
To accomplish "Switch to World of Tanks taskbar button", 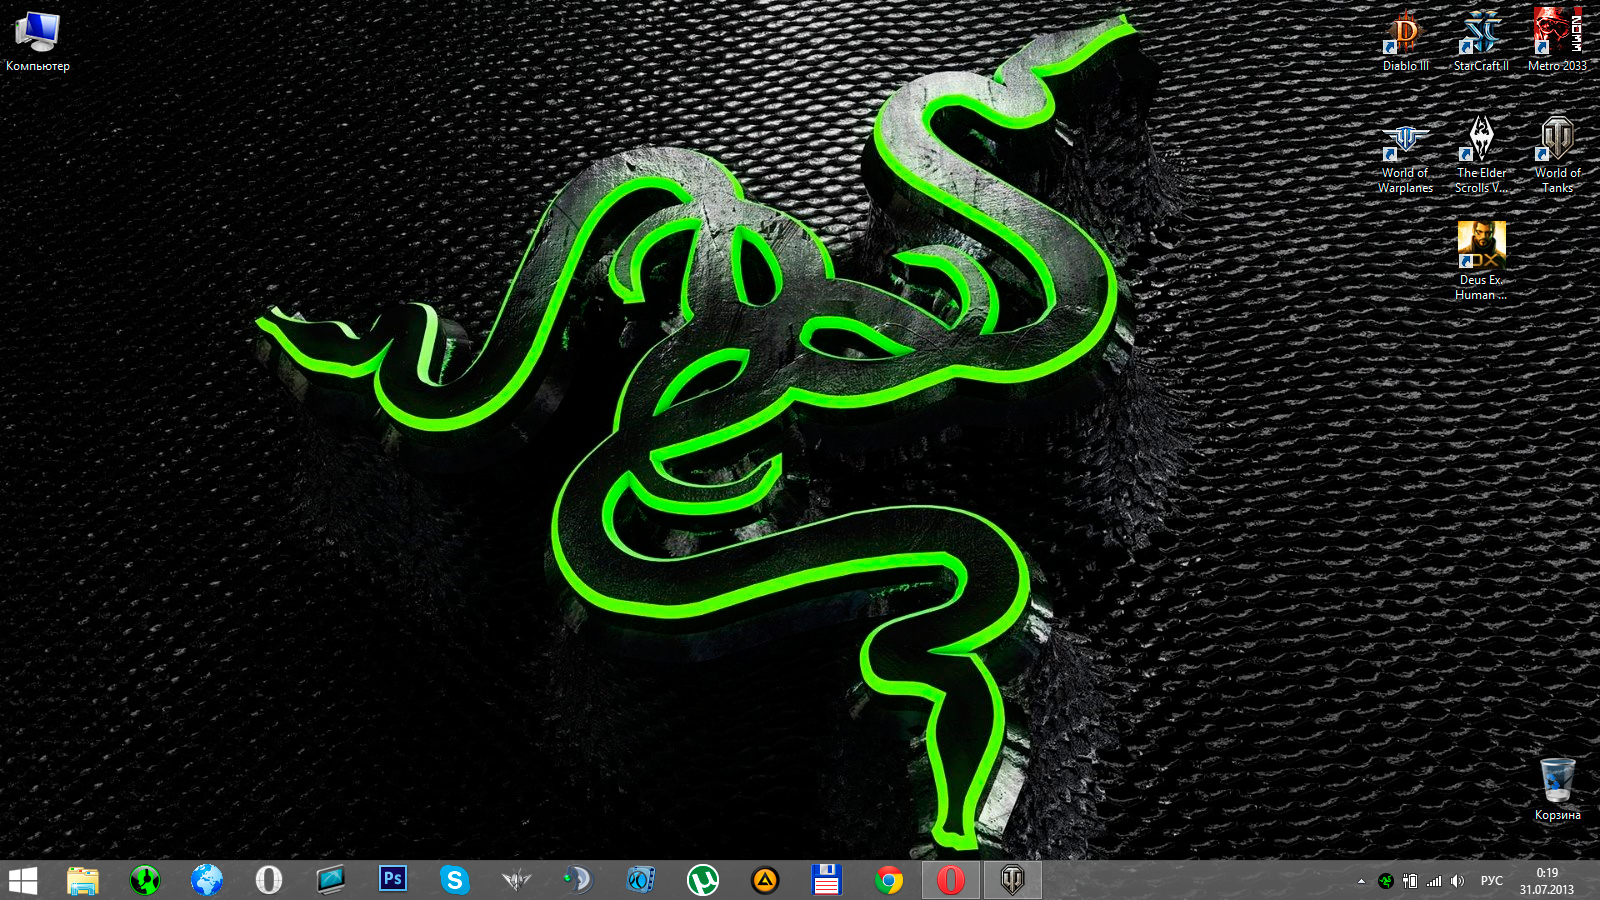I will tap(1012, 881).
